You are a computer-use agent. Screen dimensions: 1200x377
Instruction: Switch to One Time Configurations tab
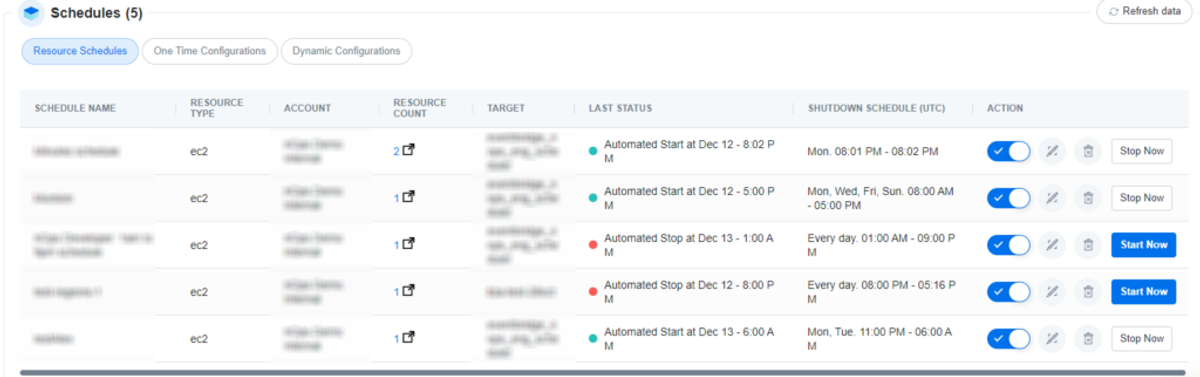(210, 51)
